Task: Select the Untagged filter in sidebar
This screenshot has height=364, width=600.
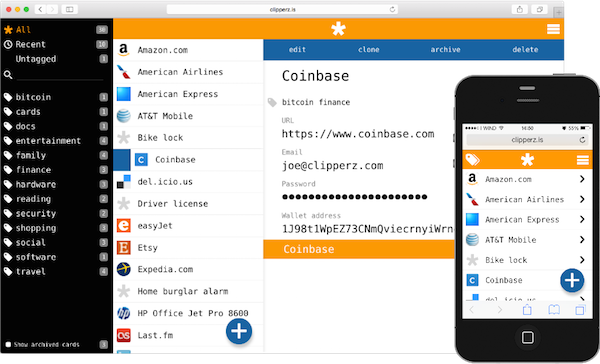Action: coord(56,59)
